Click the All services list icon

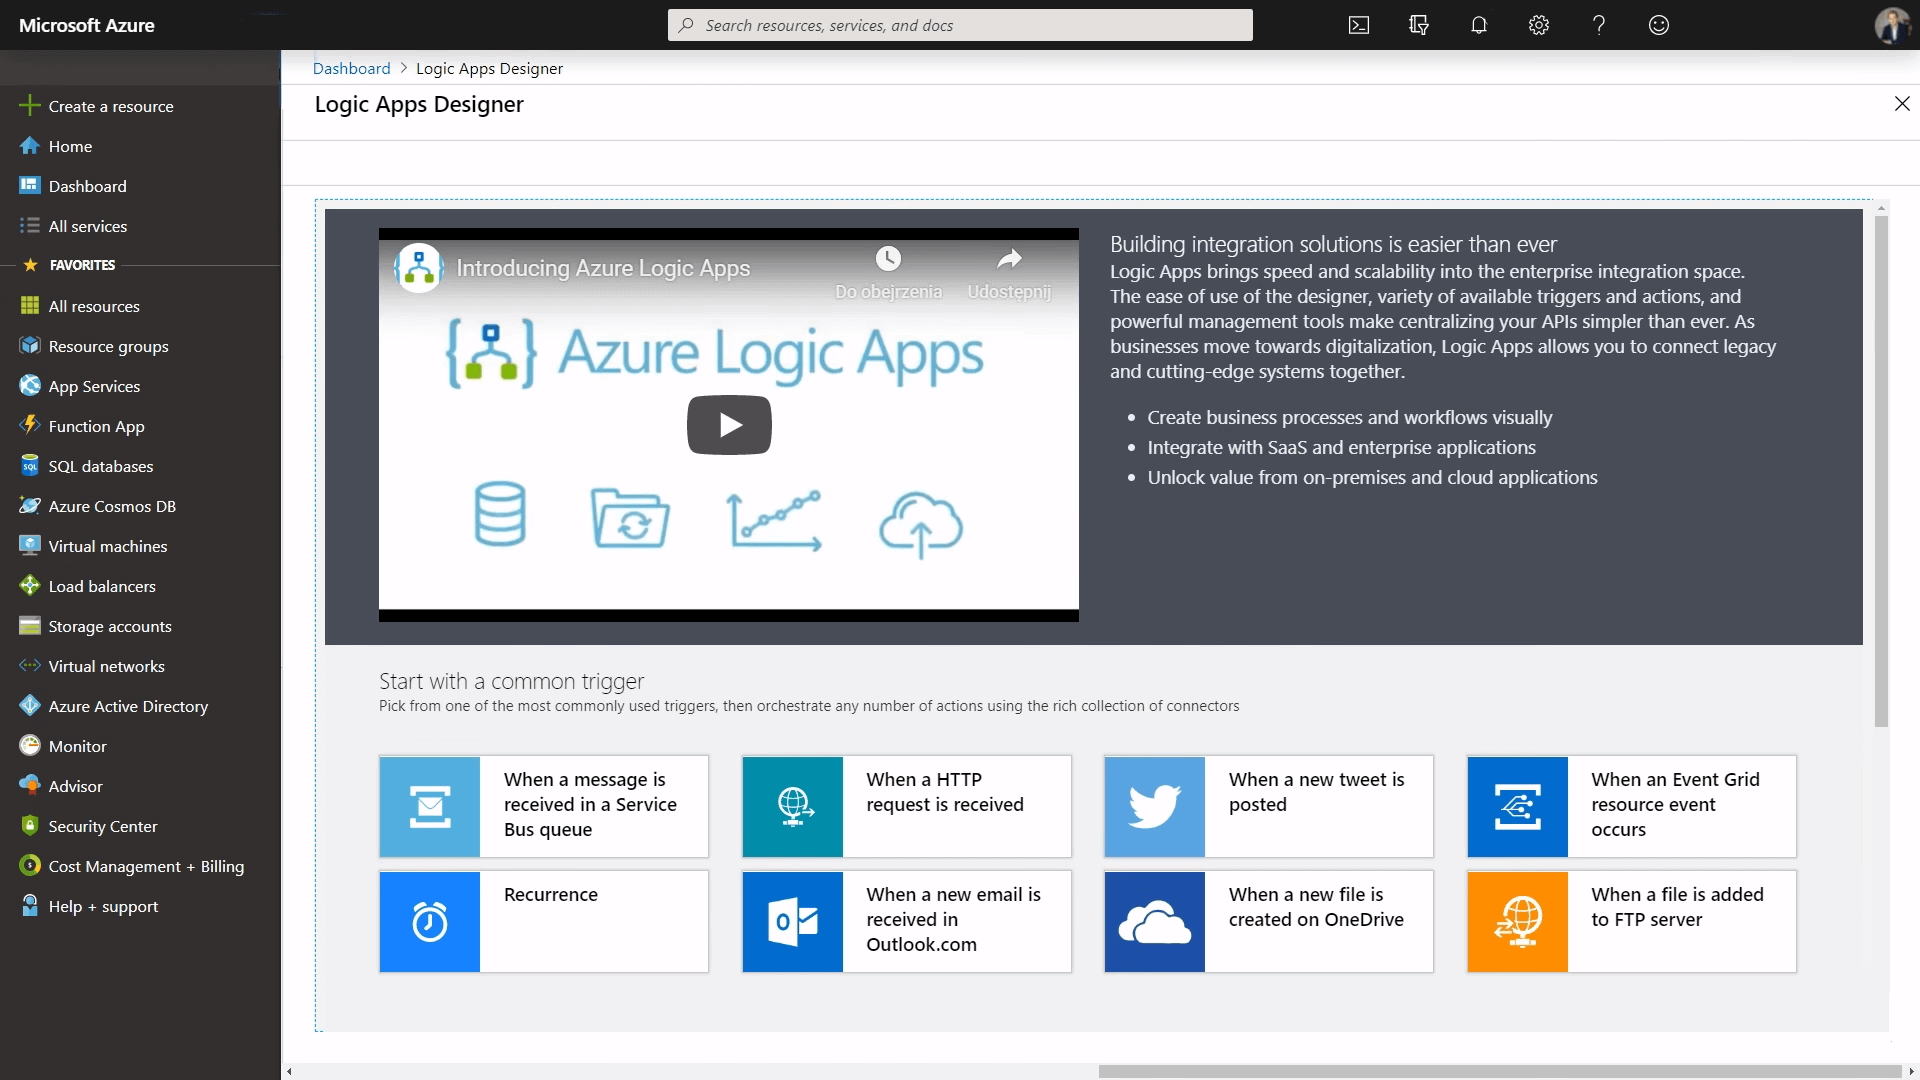click(30, 226)
